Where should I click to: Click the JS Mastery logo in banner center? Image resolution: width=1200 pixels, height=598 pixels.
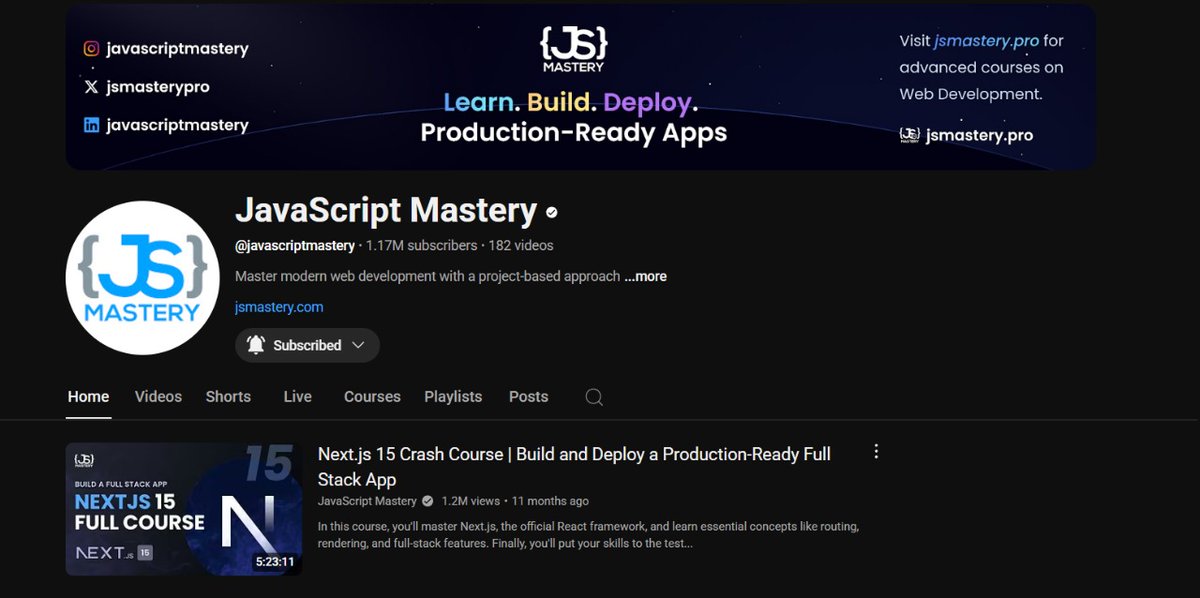[573, 48]
